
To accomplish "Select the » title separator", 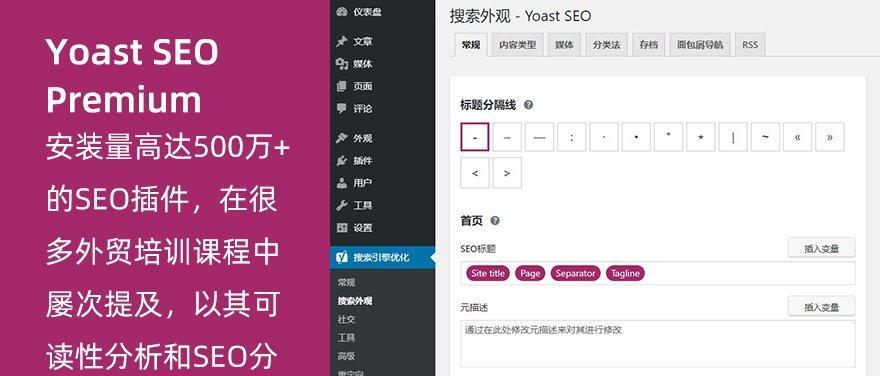I will (830, 137).
